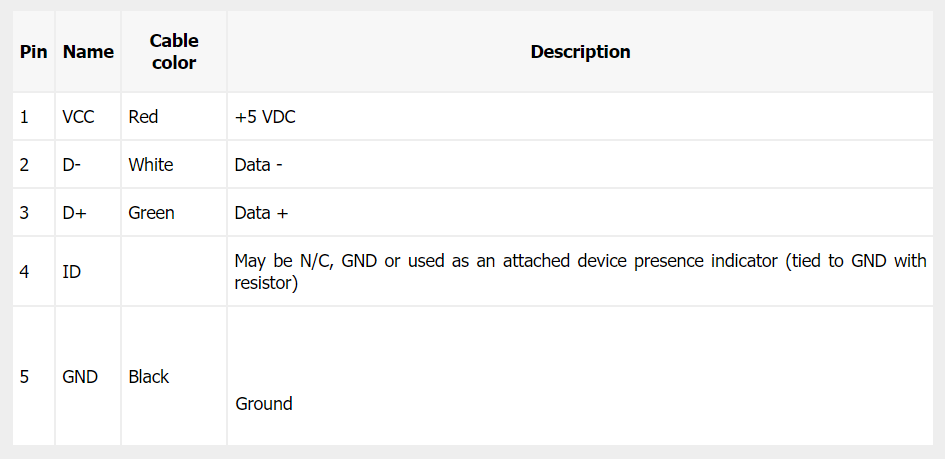945x459 pixels.
Task: Select the Data - description cell
Action: coord(258,165)
